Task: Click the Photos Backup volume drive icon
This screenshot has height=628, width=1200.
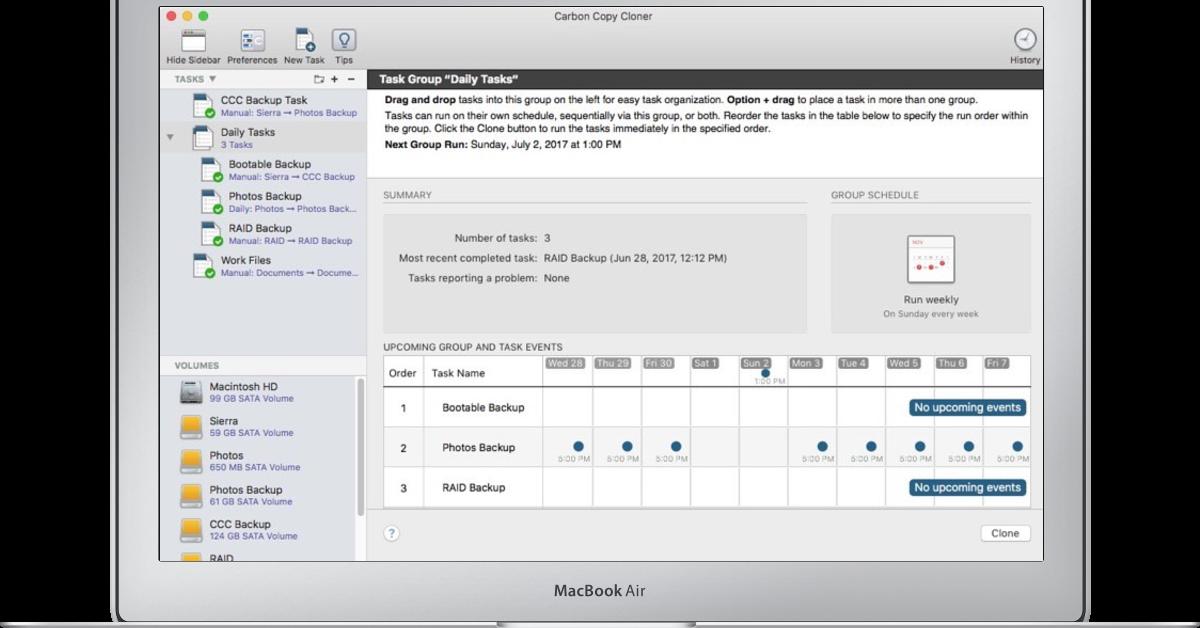Action: [x=191, y=495]
